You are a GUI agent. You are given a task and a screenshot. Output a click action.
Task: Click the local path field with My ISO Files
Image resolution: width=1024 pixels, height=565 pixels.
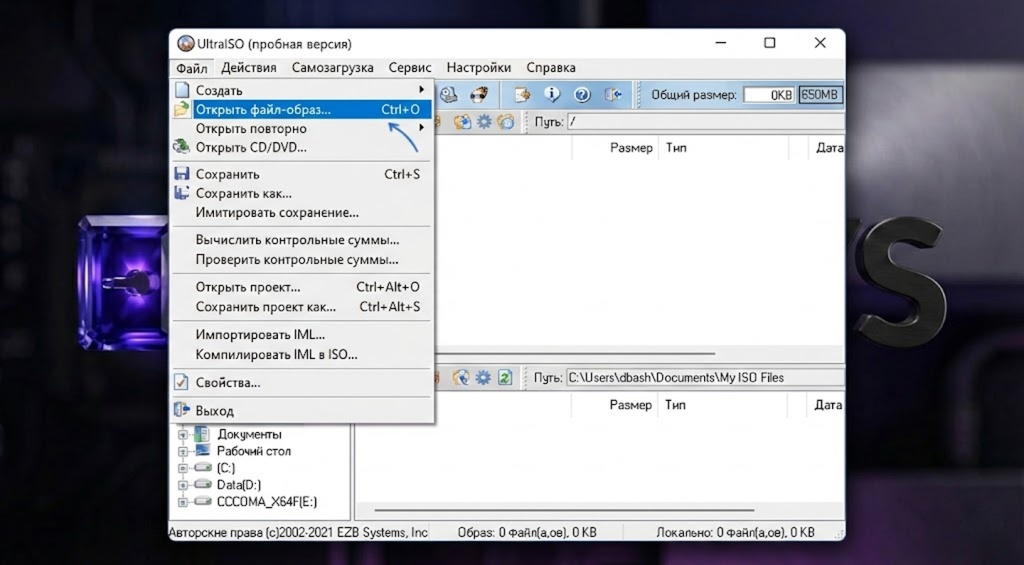(x=700, y=378)
